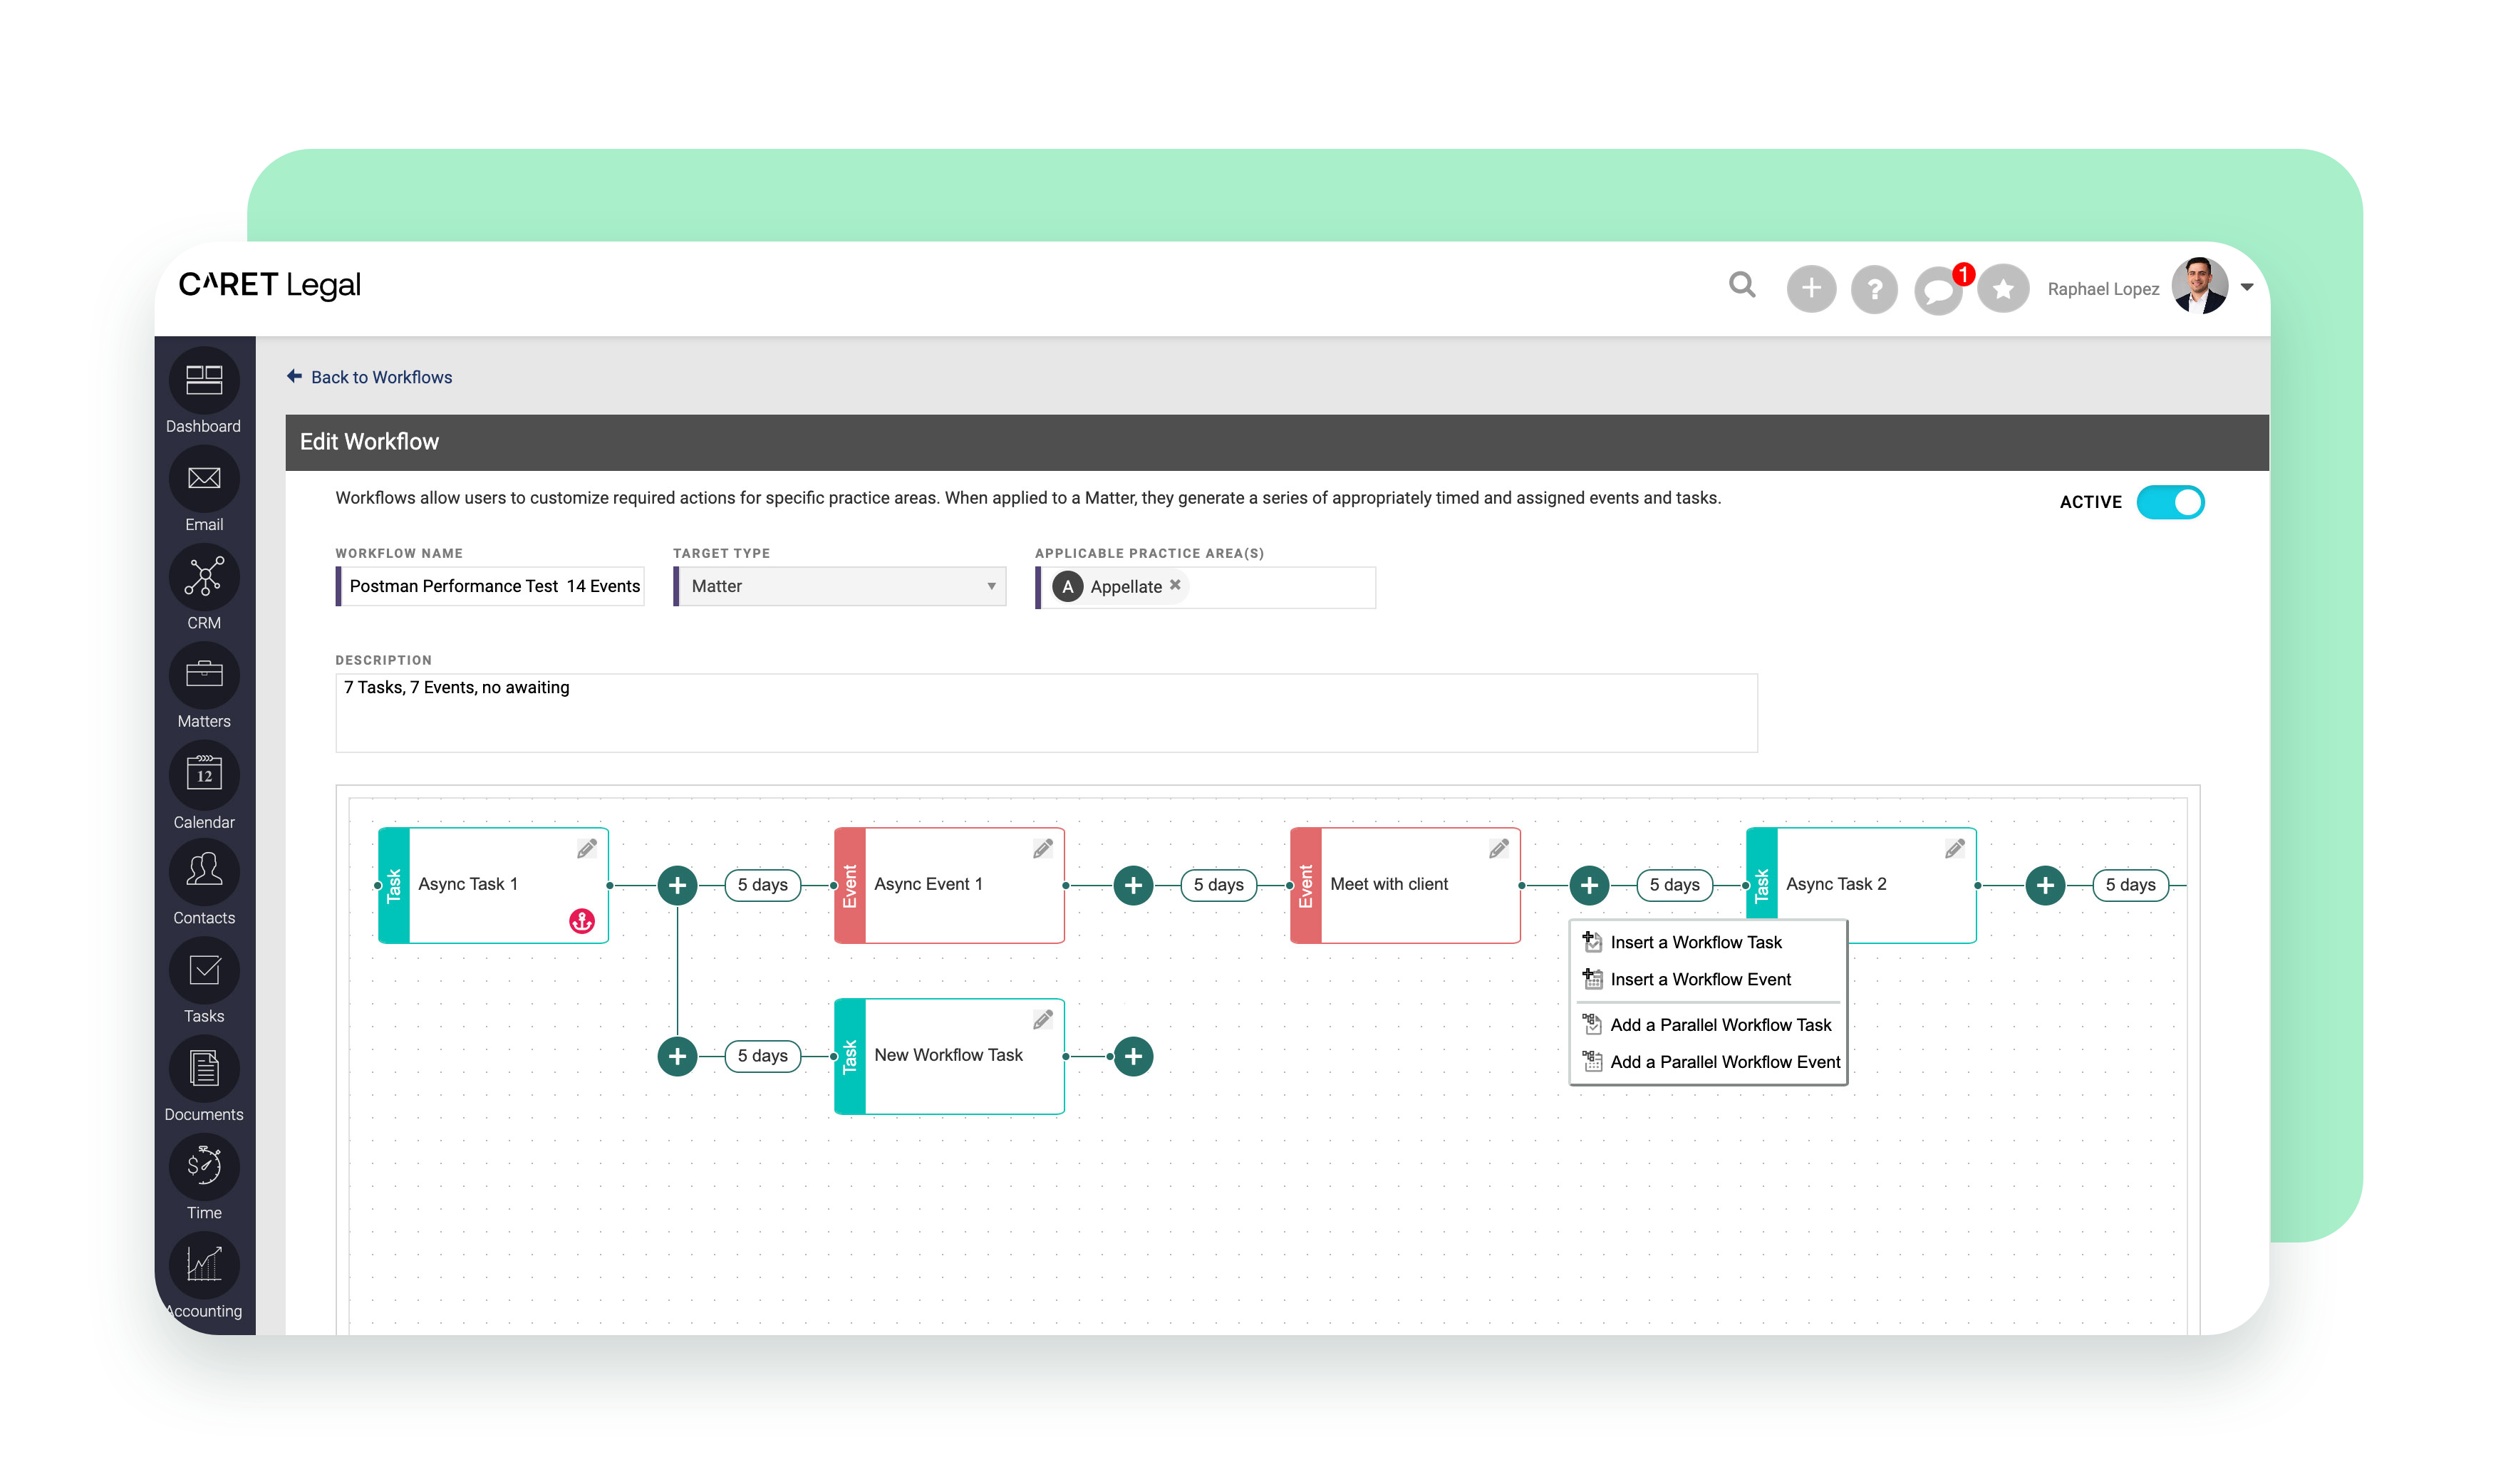
Task: Remove the Appellate practice area tag
Action: pos(1175,585)
